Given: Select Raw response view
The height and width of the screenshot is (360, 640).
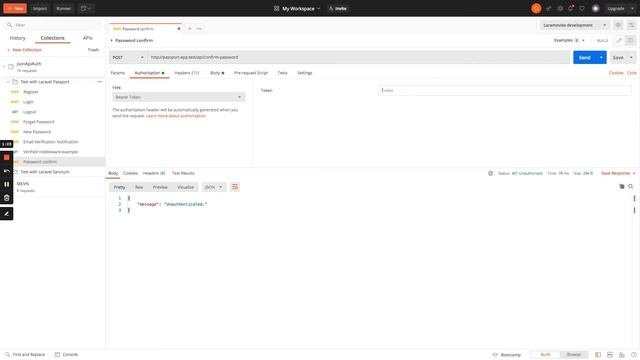Looking at the screenshot, I should [139, 187].
